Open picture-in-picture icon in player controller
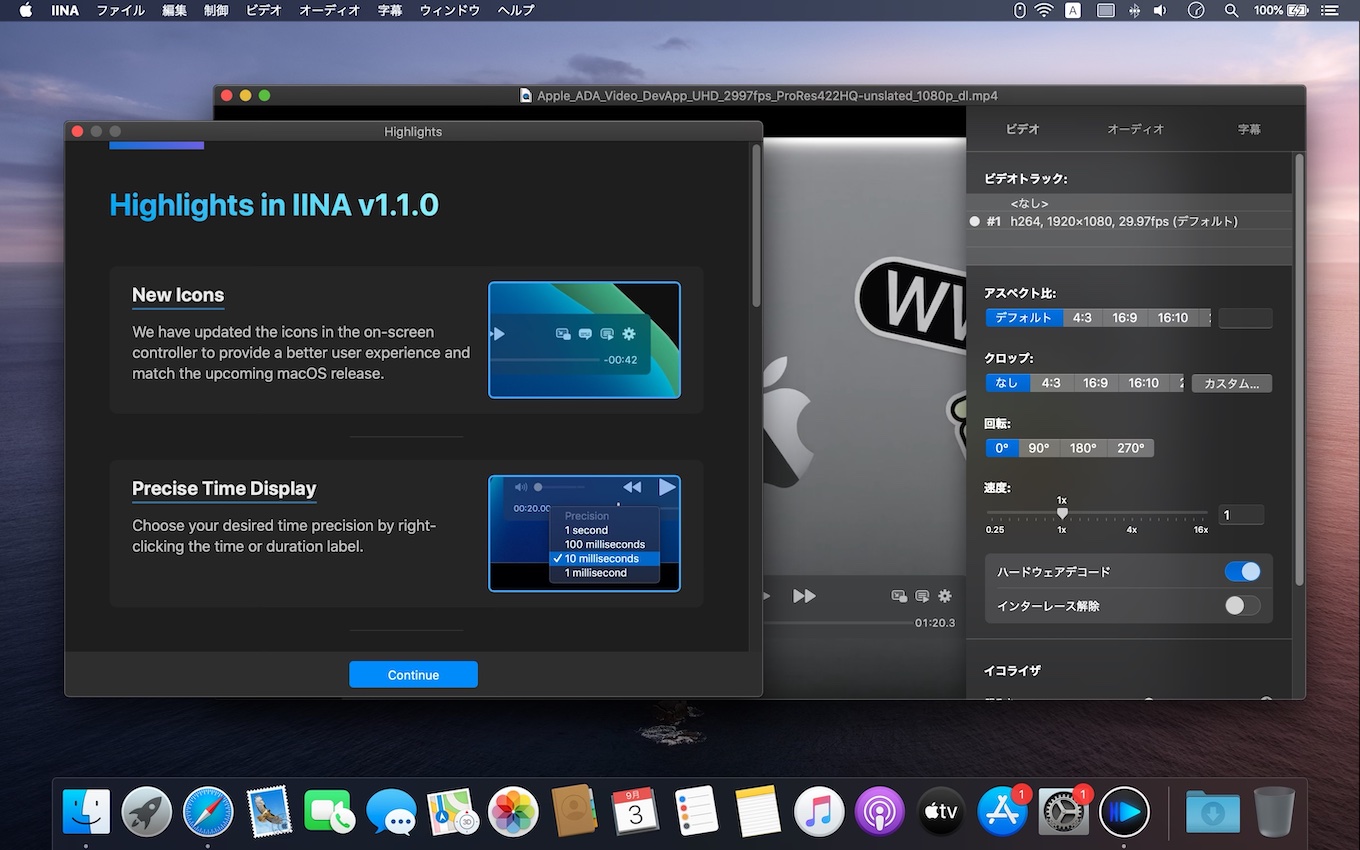The height and width of the screenshot is (850, 1360). coord(899,596)
